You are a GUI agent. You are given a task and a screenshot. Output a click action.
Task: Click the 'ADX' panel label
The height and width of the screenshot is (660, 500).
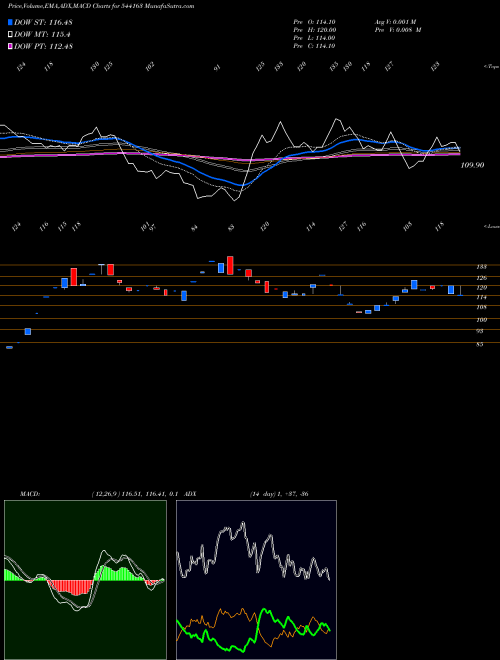pos(190,494)
